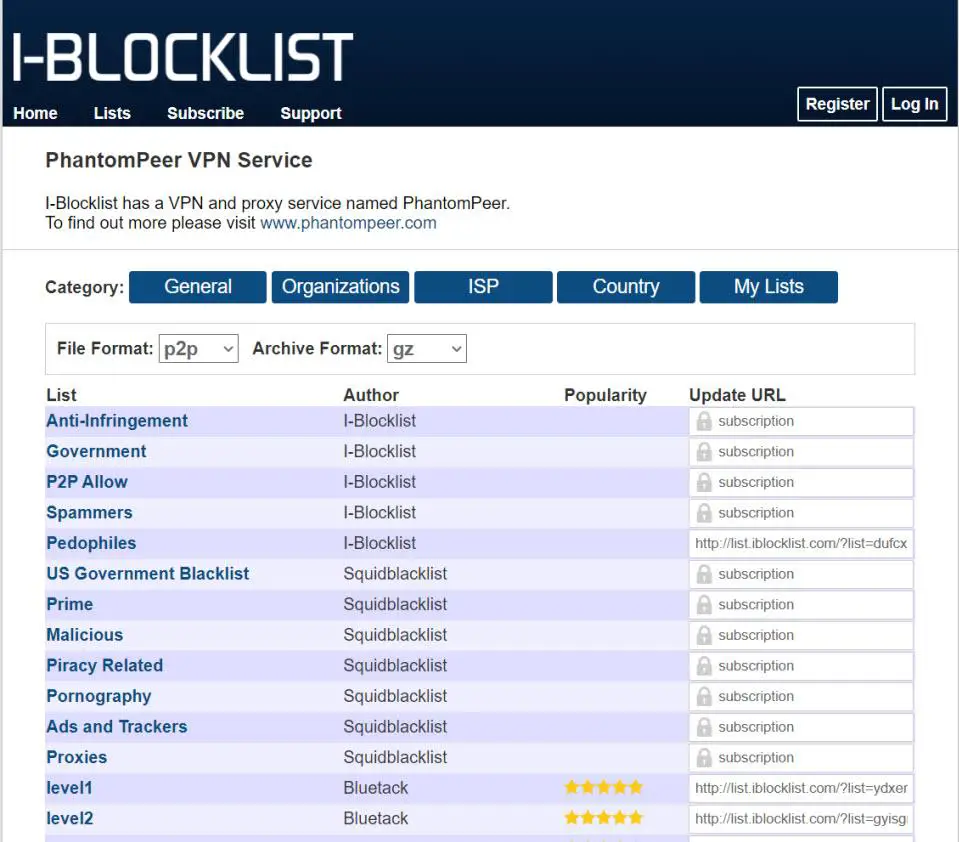Click the Pedophiles list update URL field
The width and height of the screenshot is (959, 842).
tap(801, 544)
